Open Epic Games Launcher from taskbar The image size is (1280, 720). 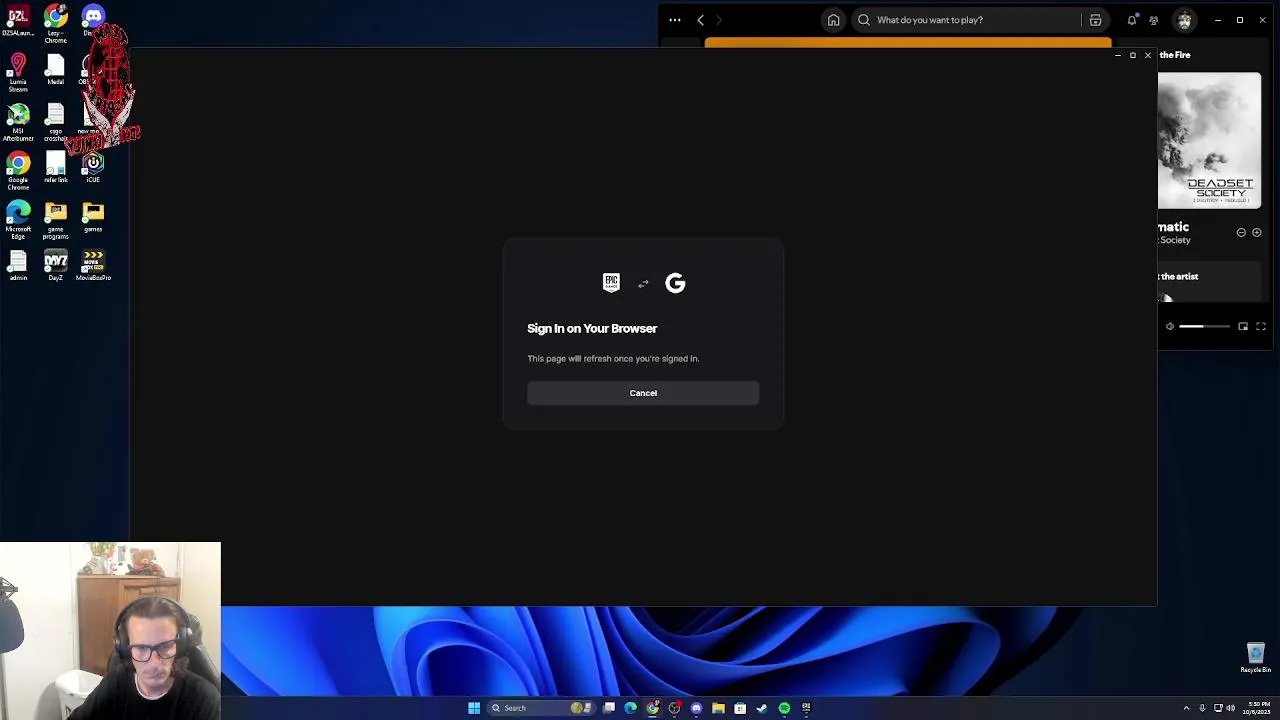pyautogui.click(x=806, y=708)
